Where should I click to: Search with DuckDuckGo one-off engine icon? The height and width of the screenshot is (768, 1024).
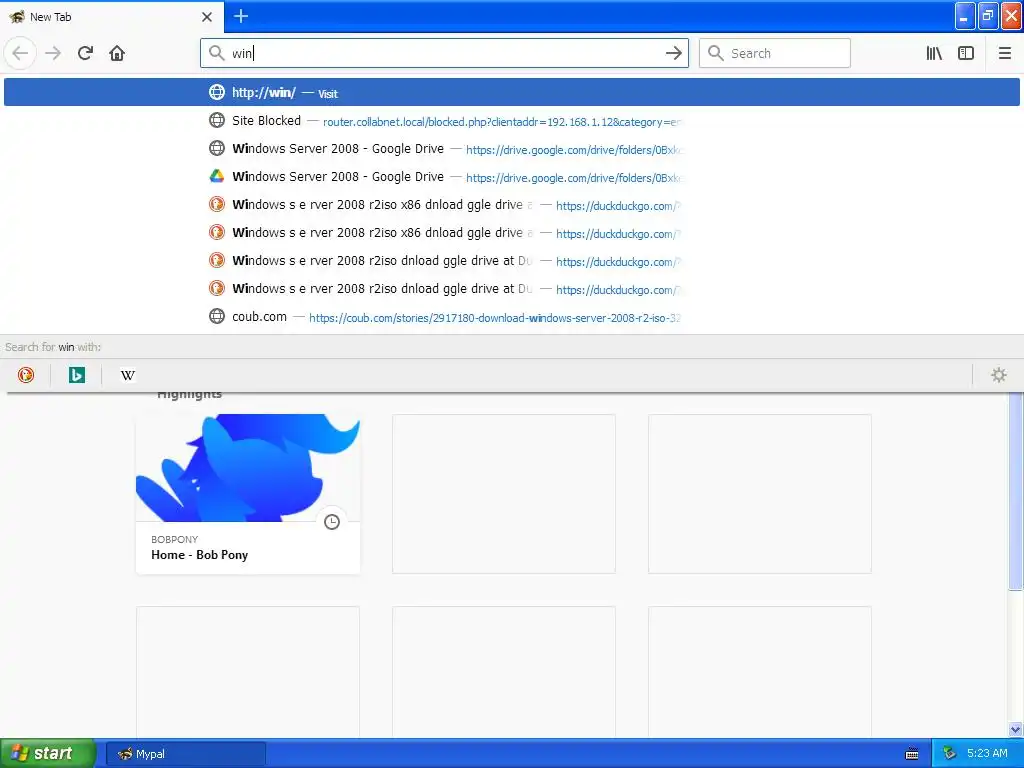click(x=26, y=375)
